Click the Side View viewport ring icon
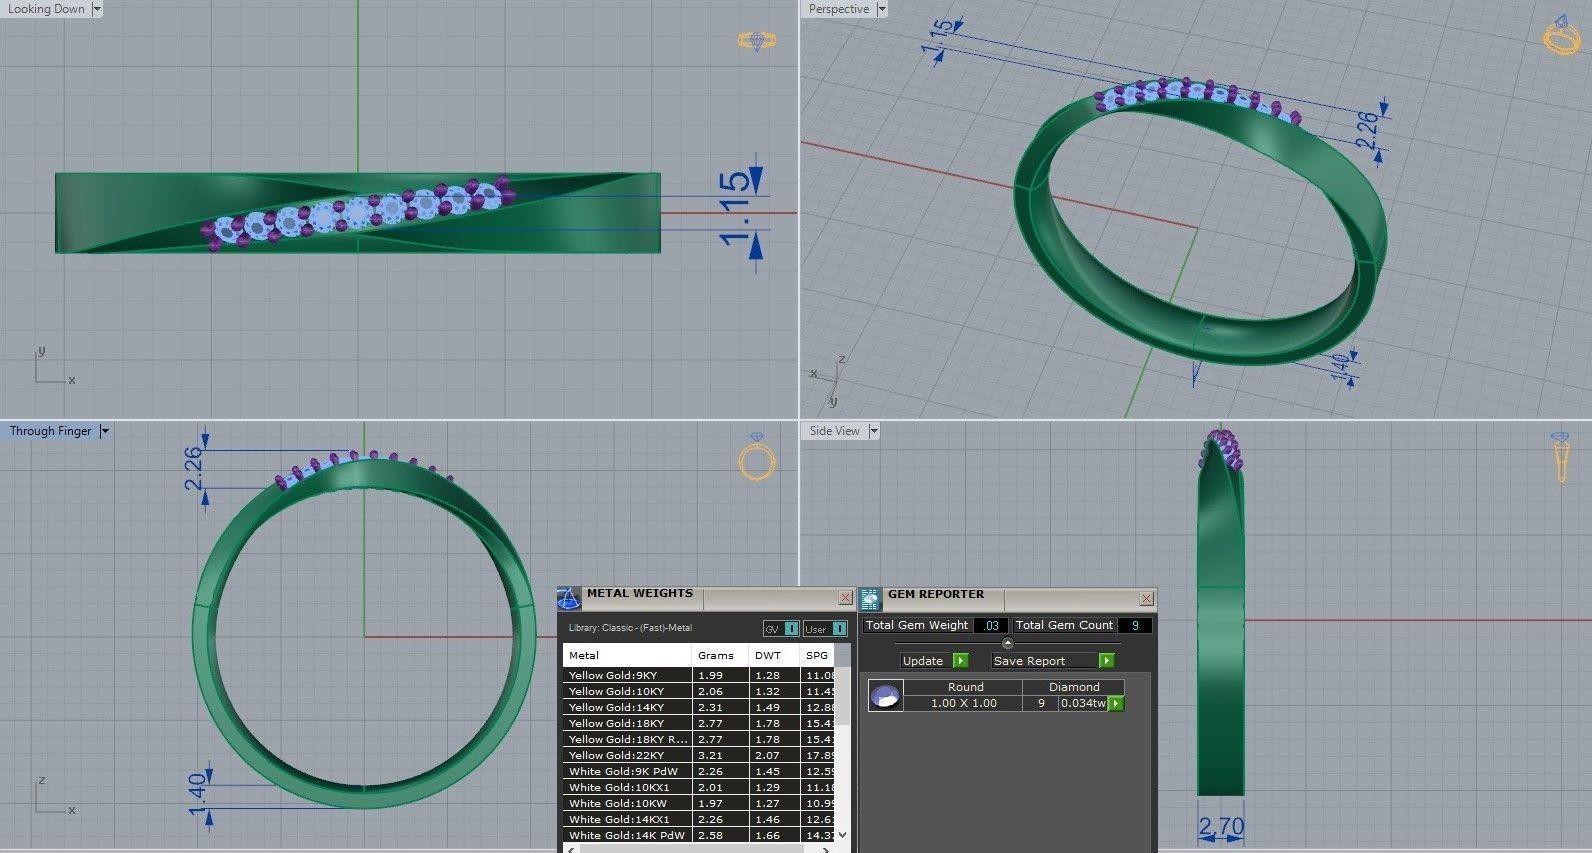This screenshot has height=853, width=1592. pyautogui.click(x=1561, y=457)
